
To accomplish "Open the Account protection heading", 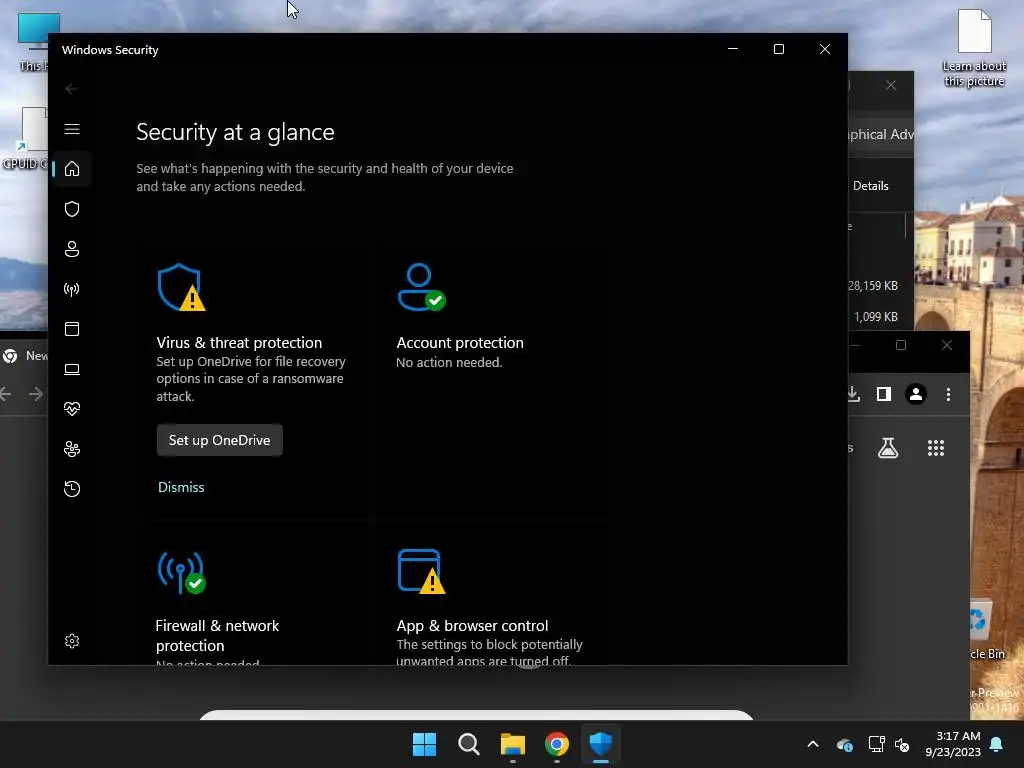I will [460, 343].
